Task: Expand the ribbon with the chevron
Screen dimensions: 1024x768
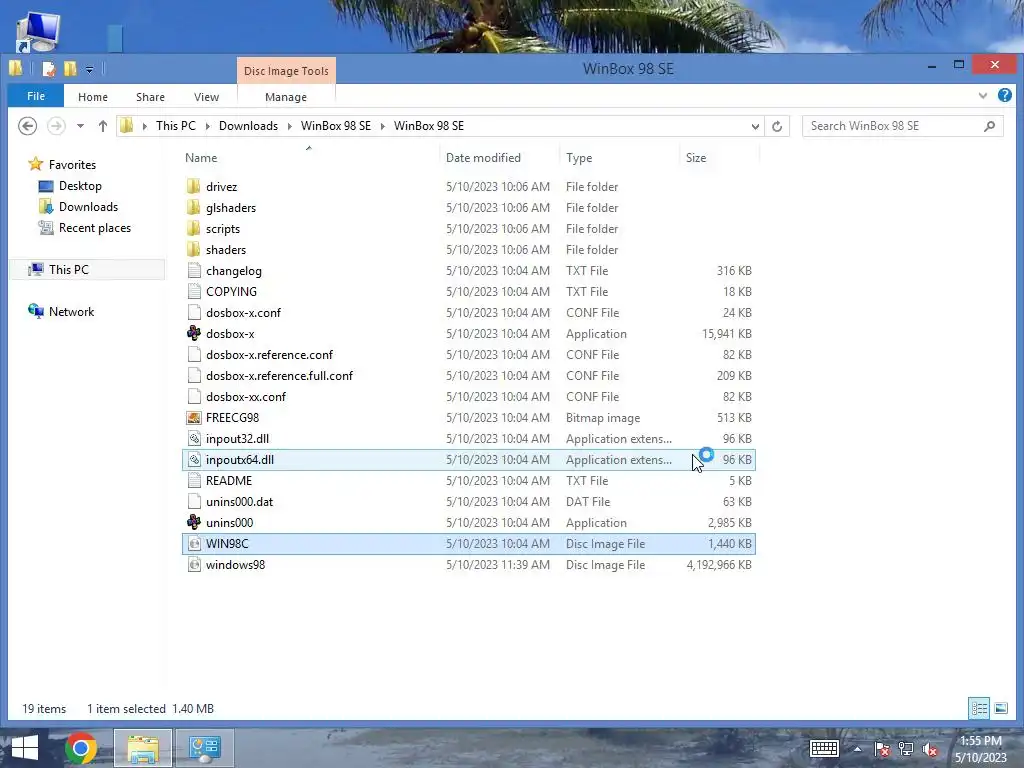Action: [x=983, y=96]
